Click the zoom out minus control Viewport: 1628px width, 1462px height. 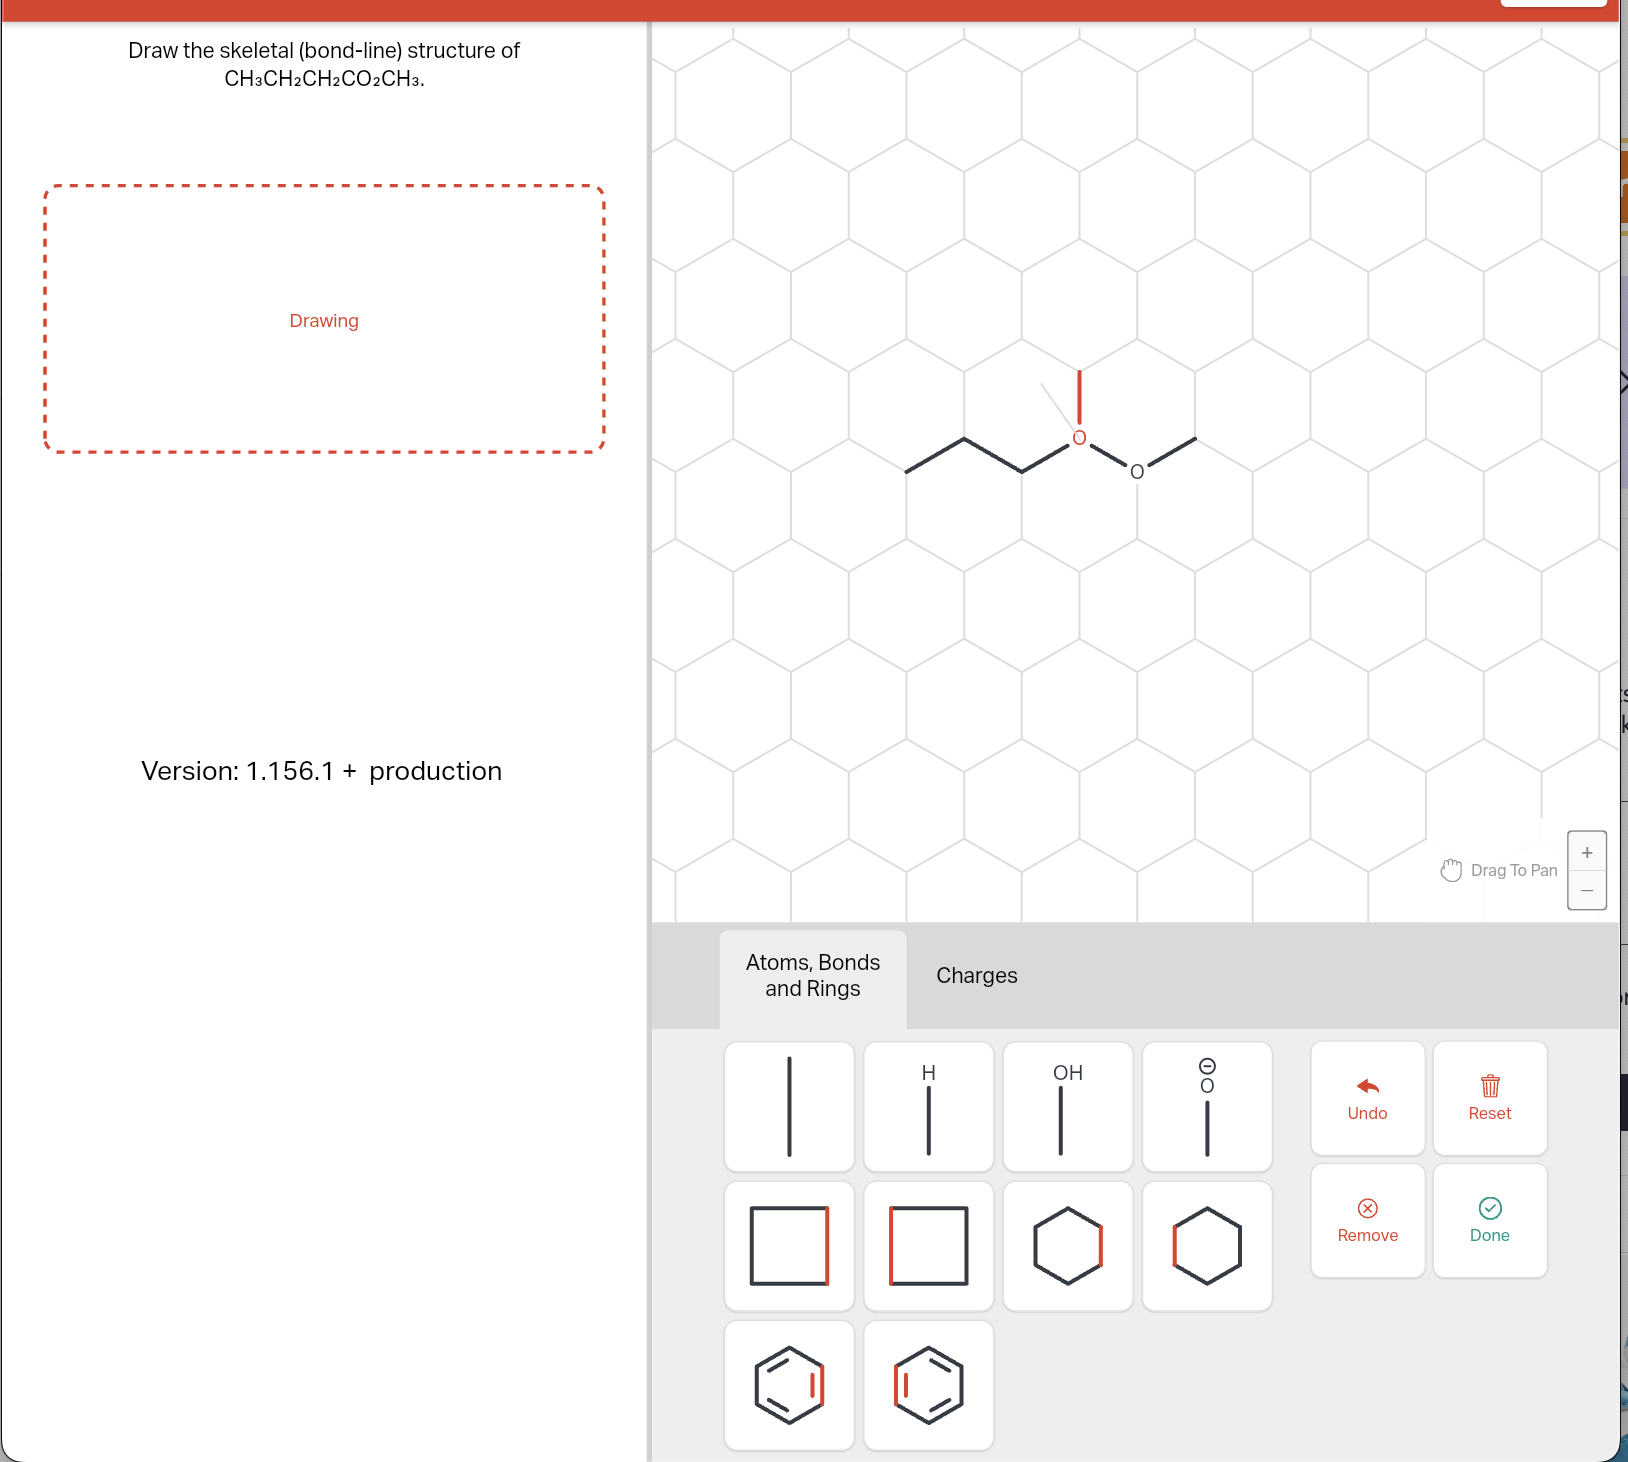tap(1587, 890)
